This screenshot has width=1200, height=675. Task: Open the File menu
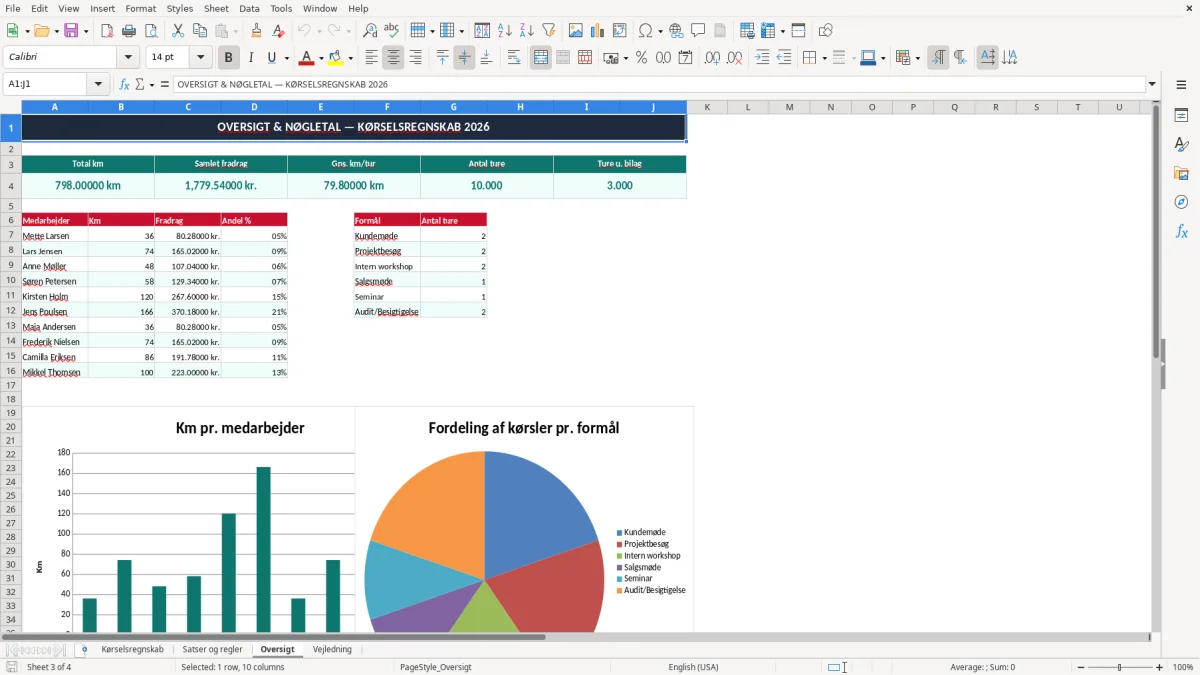12,8
